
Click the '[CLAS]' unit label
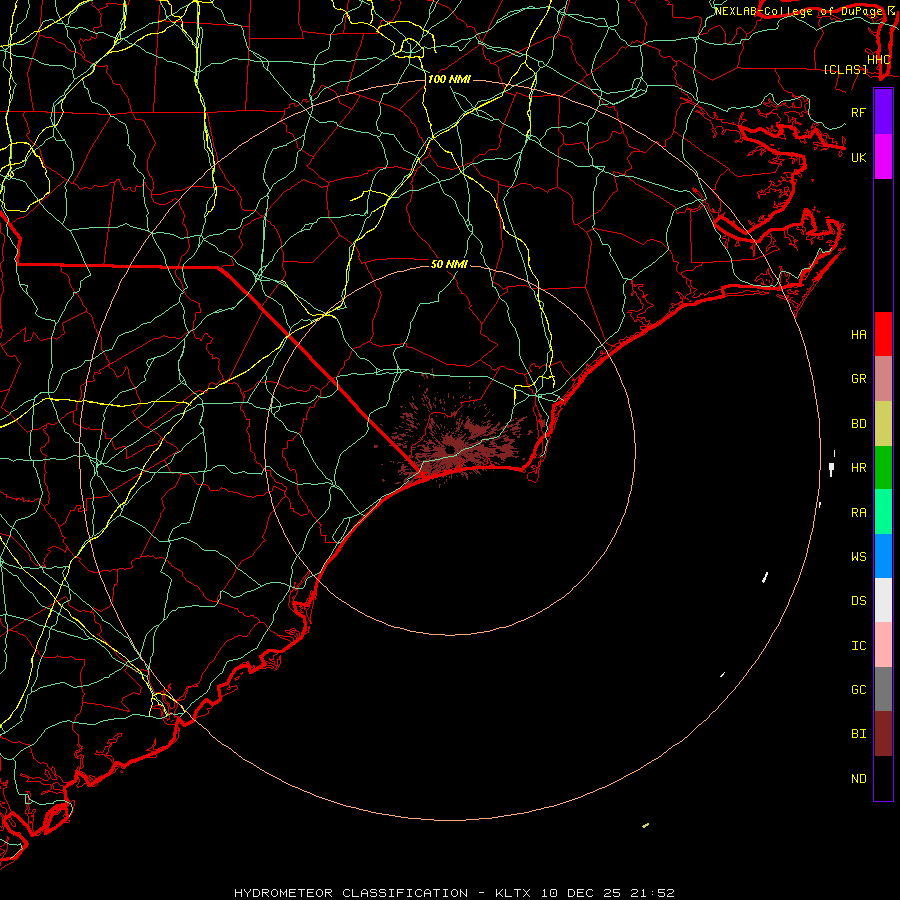[845, 70]
